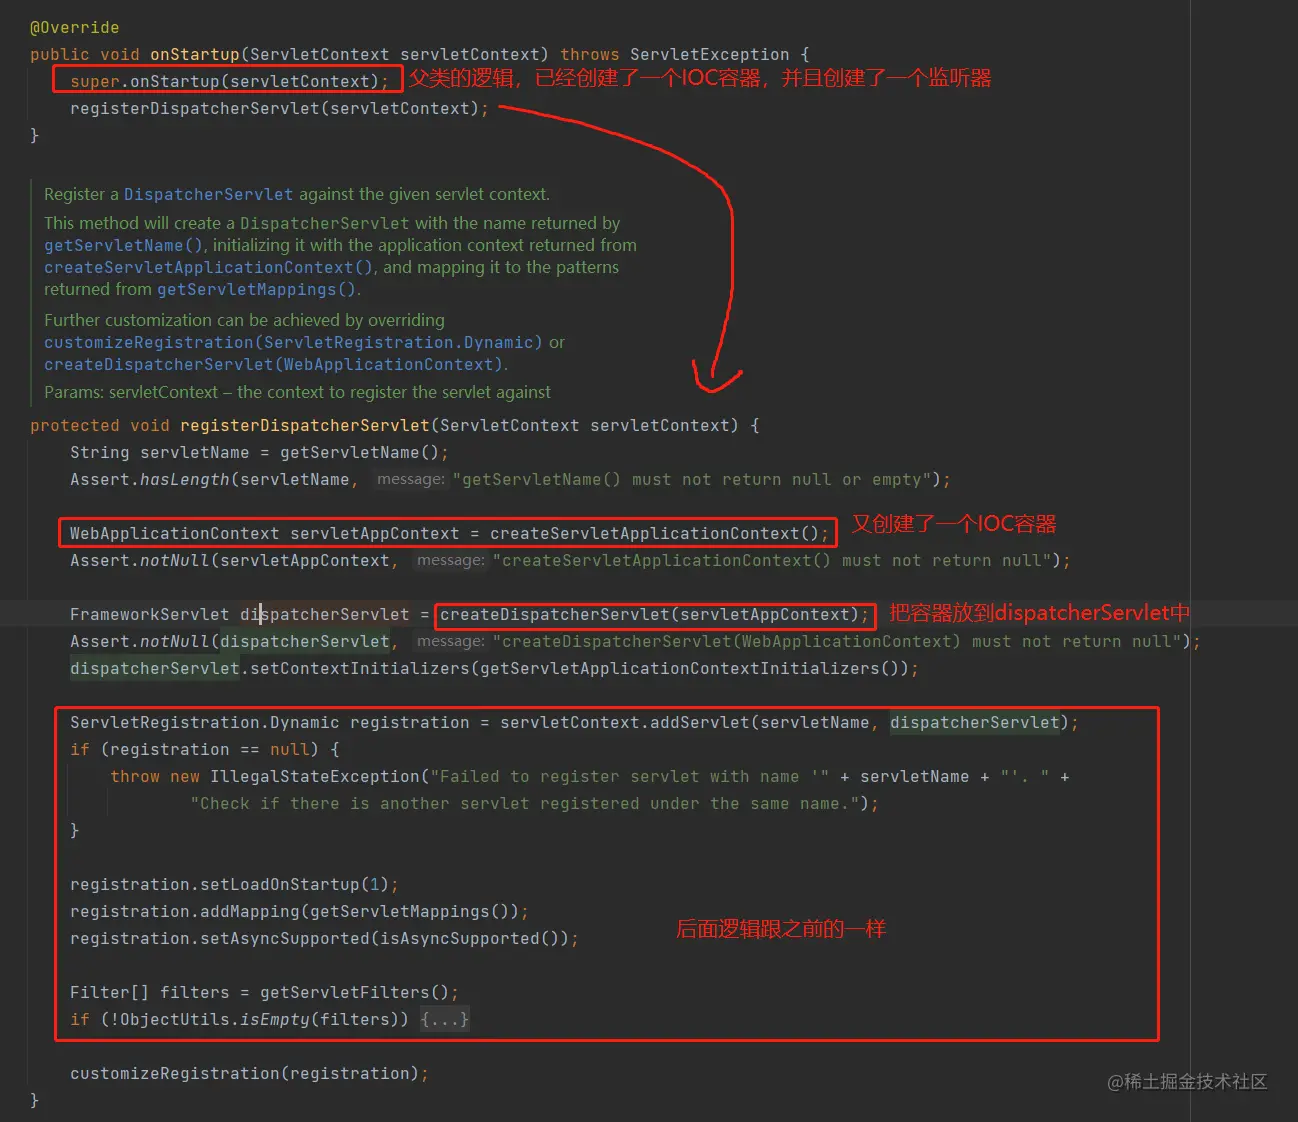Click the isAsyncSupported() call
Image resolution: width=1298 pixels, height=1122 pixels.
tap(470, 938)
